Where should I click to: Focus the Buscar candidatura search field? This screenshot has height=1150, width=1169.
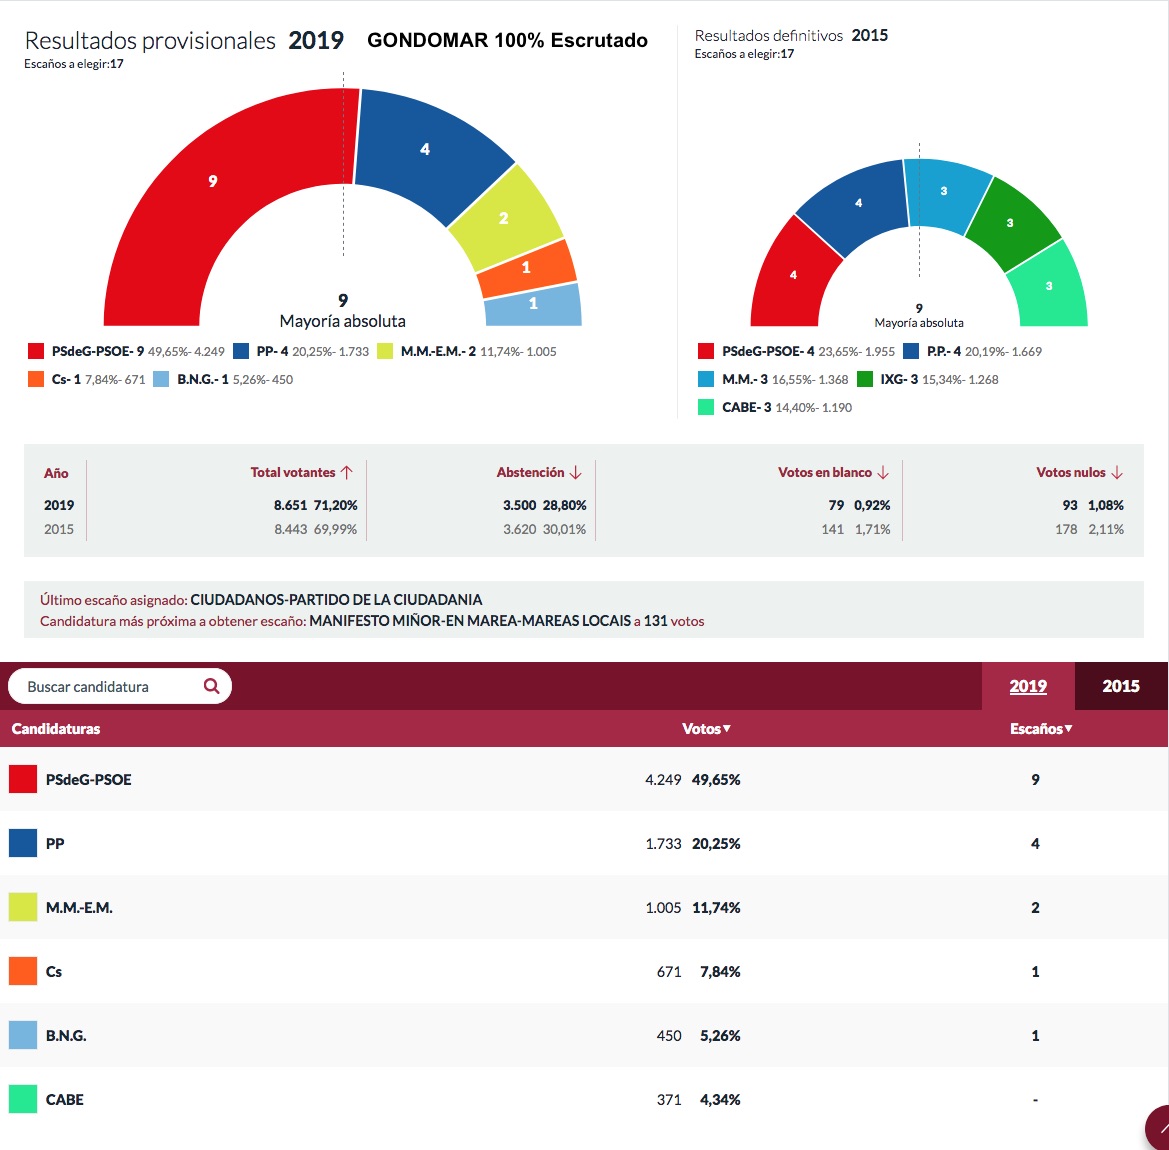(110, 686)
